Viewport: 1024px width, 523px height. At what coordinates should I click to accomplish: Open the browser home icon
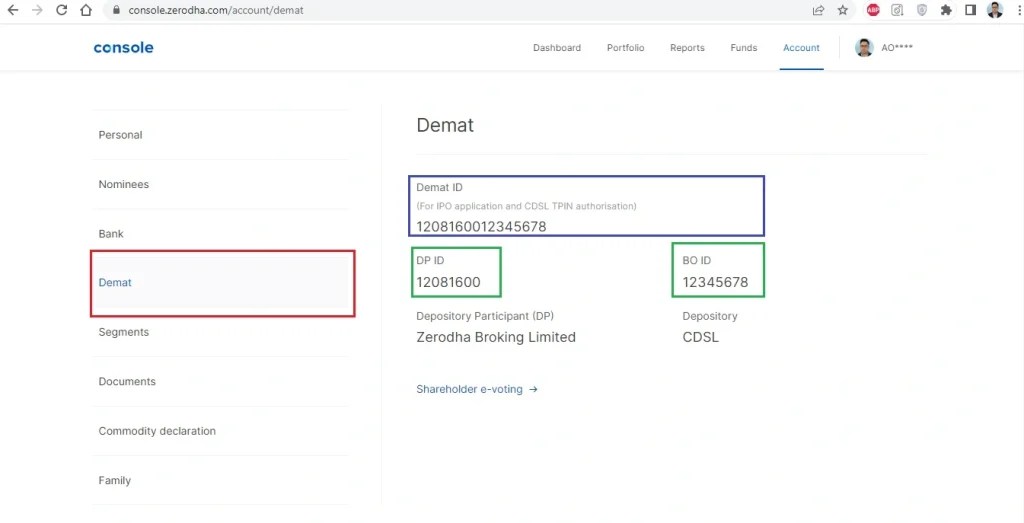tap(86, 10)
